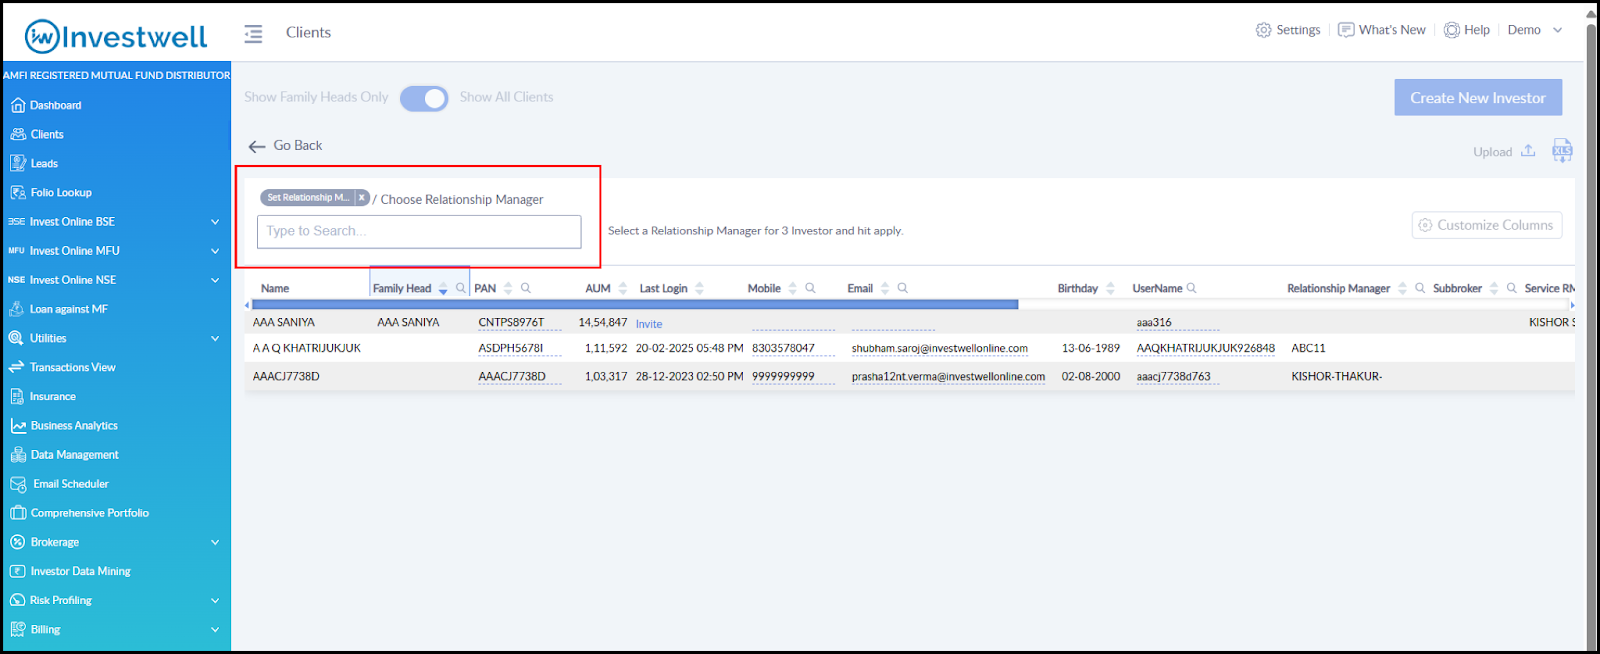Expand the Risk Profiling menu
This screenshot has height=654, width=1600.
[x=214, y=600]
